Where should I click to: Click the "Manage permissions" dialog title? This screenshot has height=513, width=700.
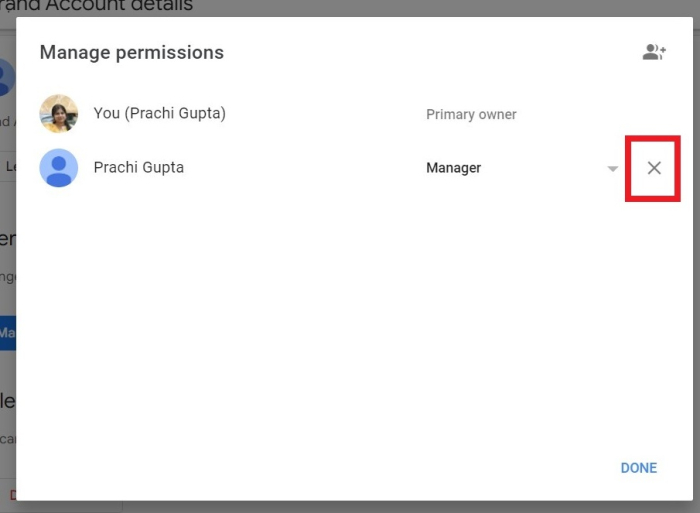click(132, 52)
